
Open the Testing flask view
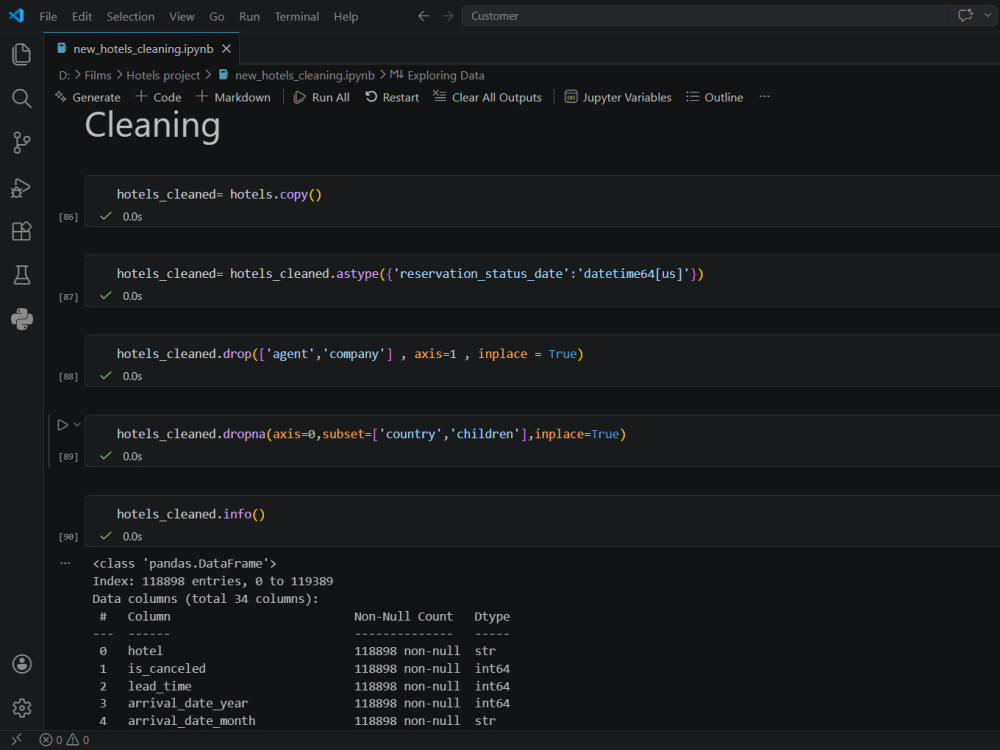coord(22,275)
